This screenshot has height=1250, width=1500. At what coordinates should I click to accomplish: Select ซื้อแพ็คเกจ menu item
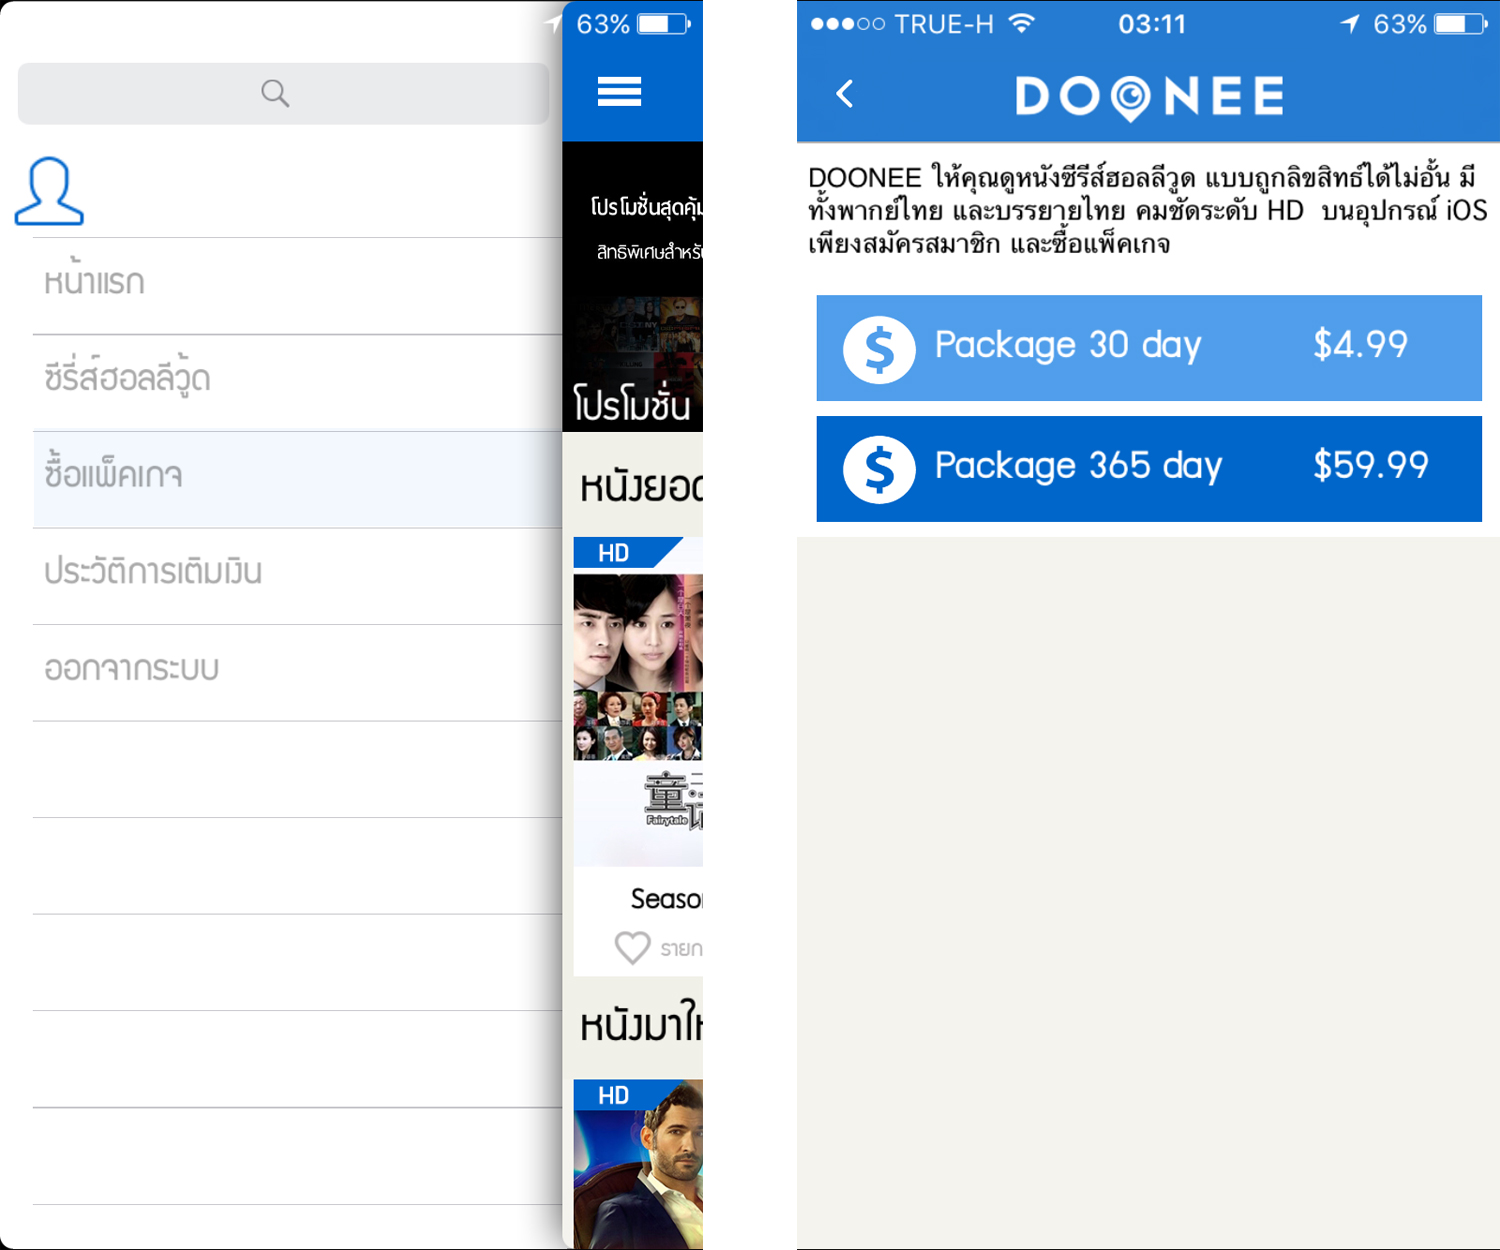click(x=297, y=479)
